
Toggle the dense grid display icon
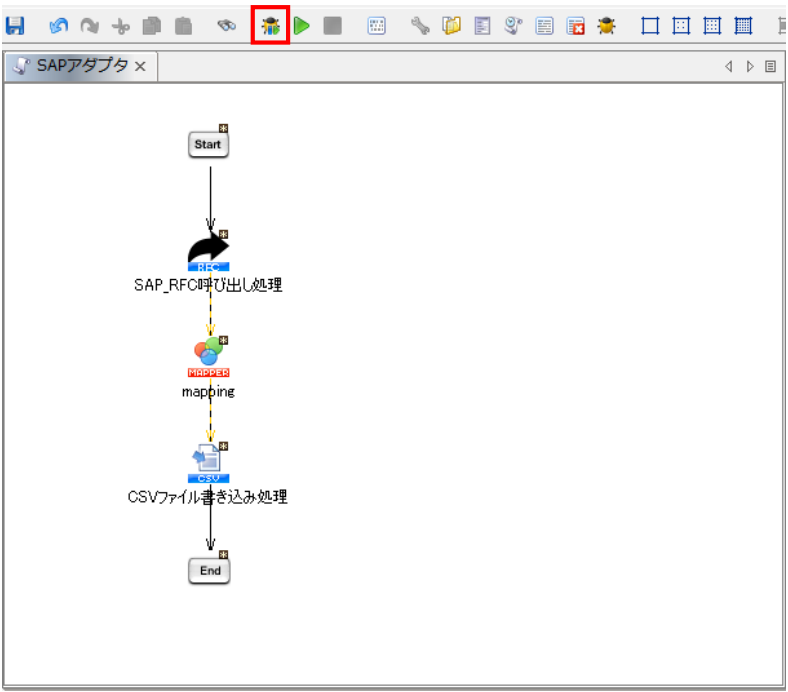tap(743, 26)
